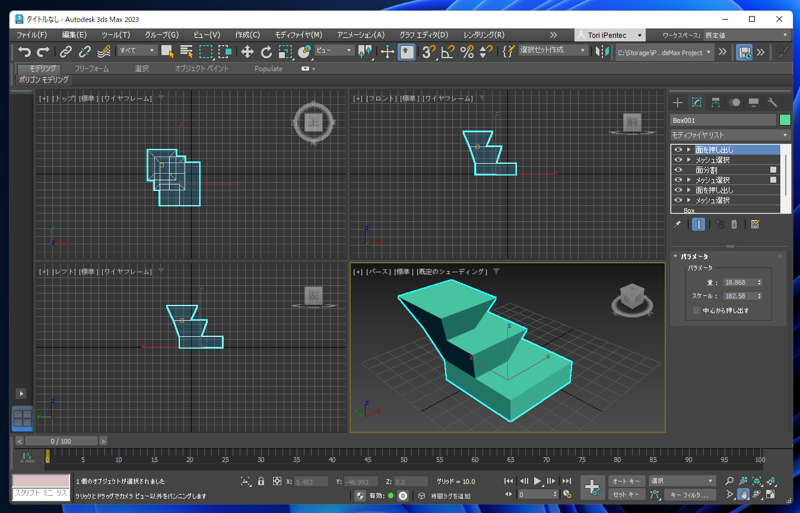Enable 中心から押し出す checkbox
The width and height of the screenshot is (800, 513).
pos(696,310)
